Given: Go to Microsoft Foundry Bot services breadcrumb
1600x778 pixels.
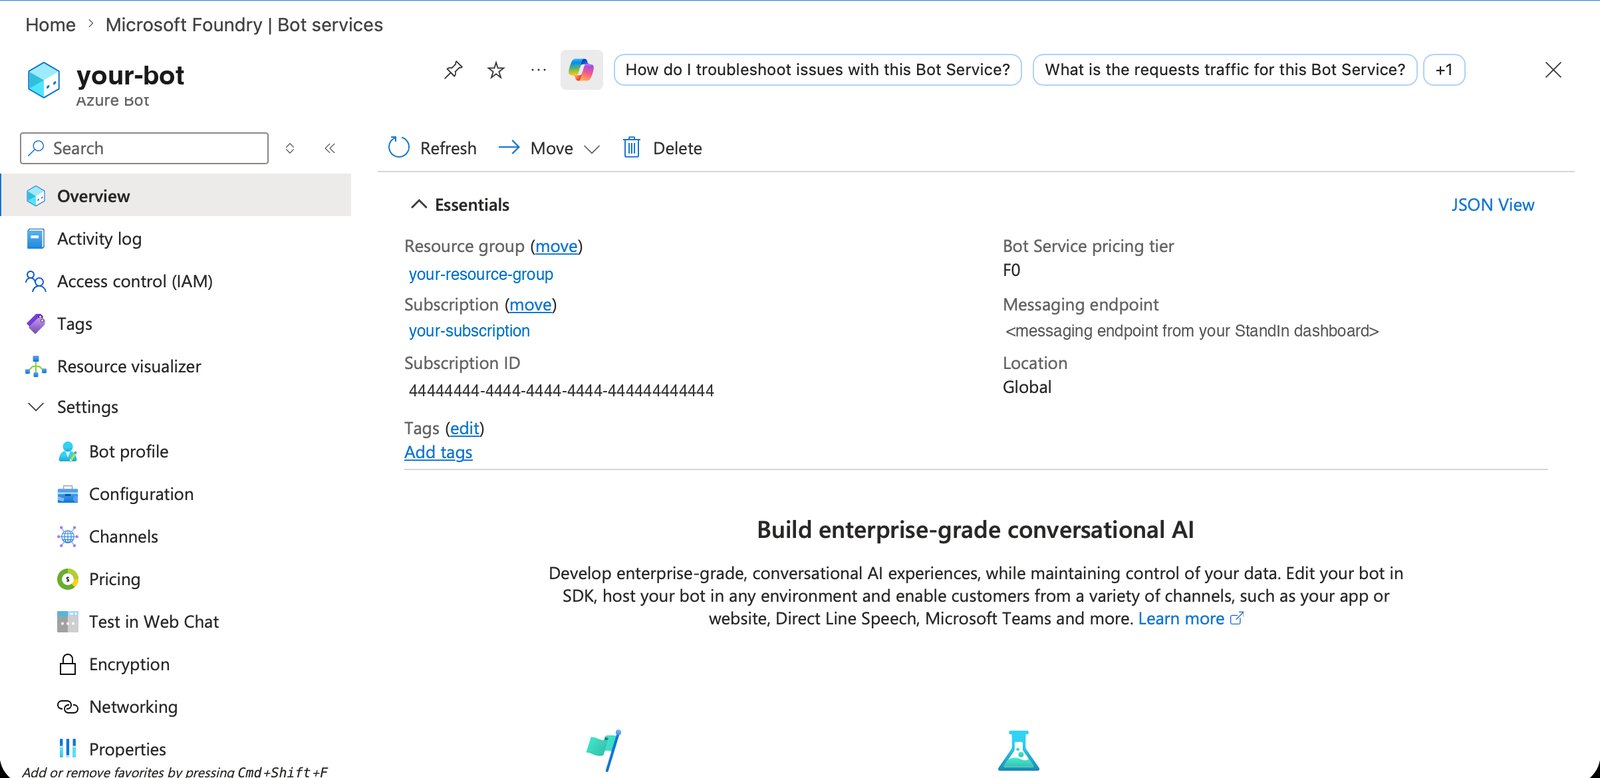Looking at the screenshot, I should tap(244, 25).
